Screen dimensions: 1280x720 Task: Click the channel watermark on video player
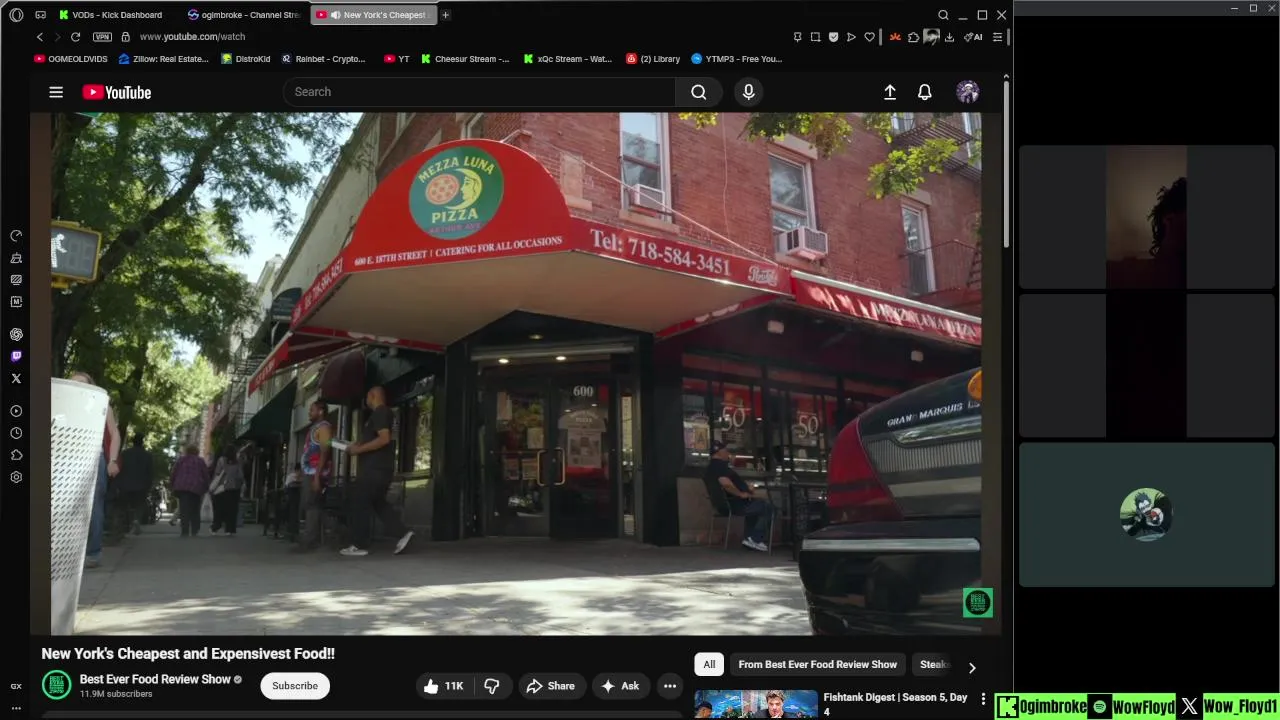click(977, 602)
